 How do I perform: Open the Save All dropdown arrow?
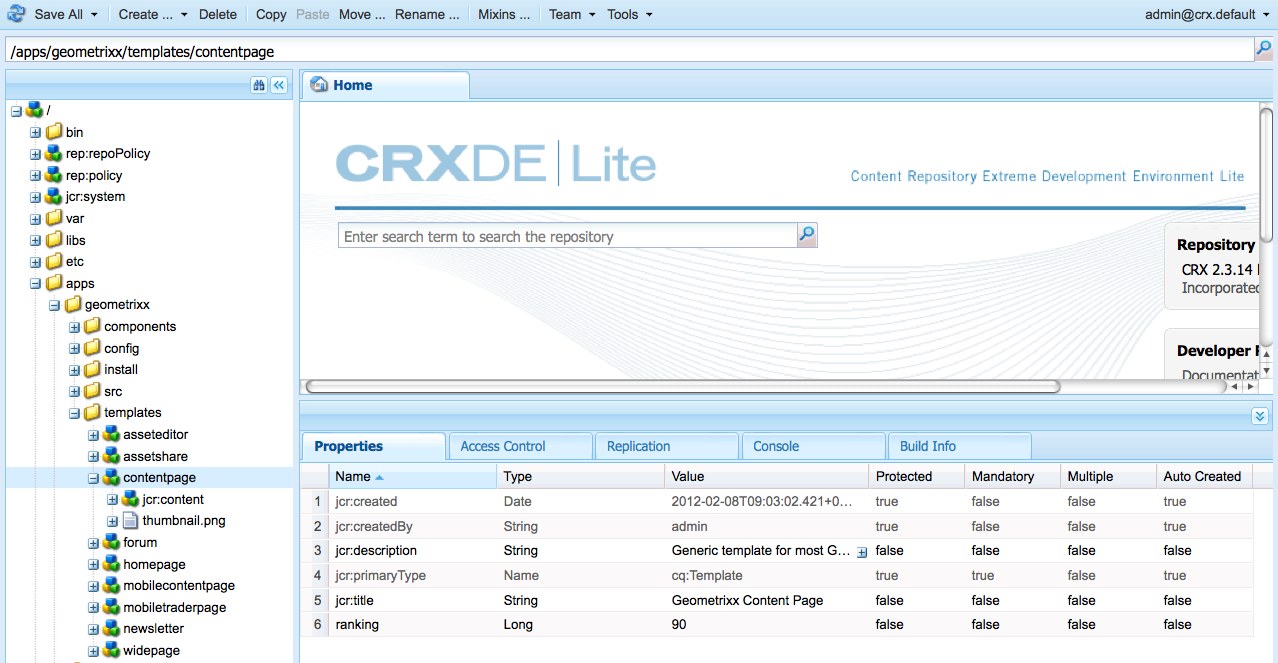(x=94, y=15)
